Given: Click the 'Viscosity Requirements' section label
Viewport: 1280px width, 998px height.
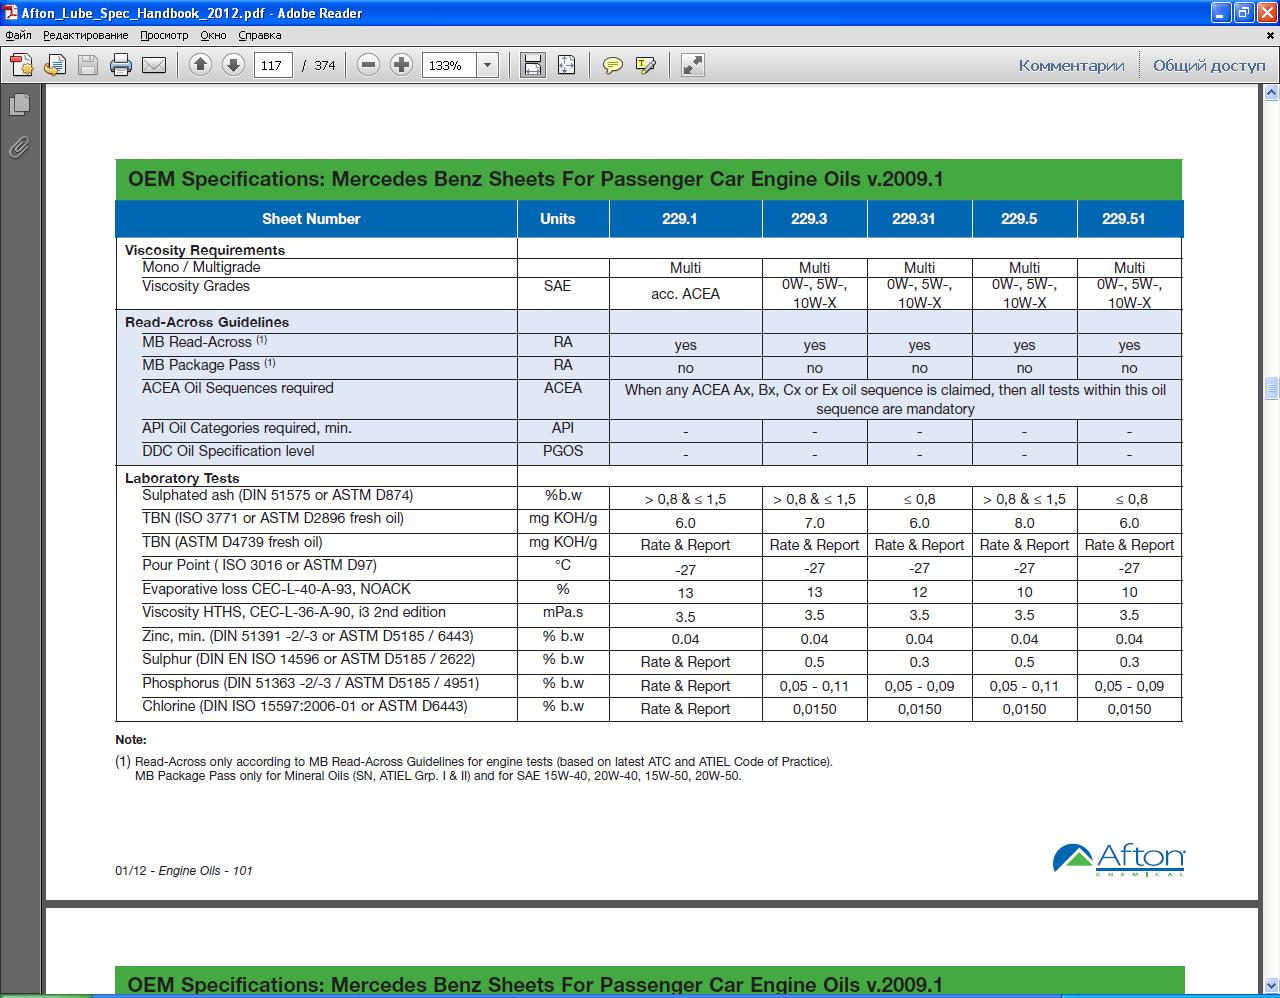Looking at the screenshot, I should [205, 250].
